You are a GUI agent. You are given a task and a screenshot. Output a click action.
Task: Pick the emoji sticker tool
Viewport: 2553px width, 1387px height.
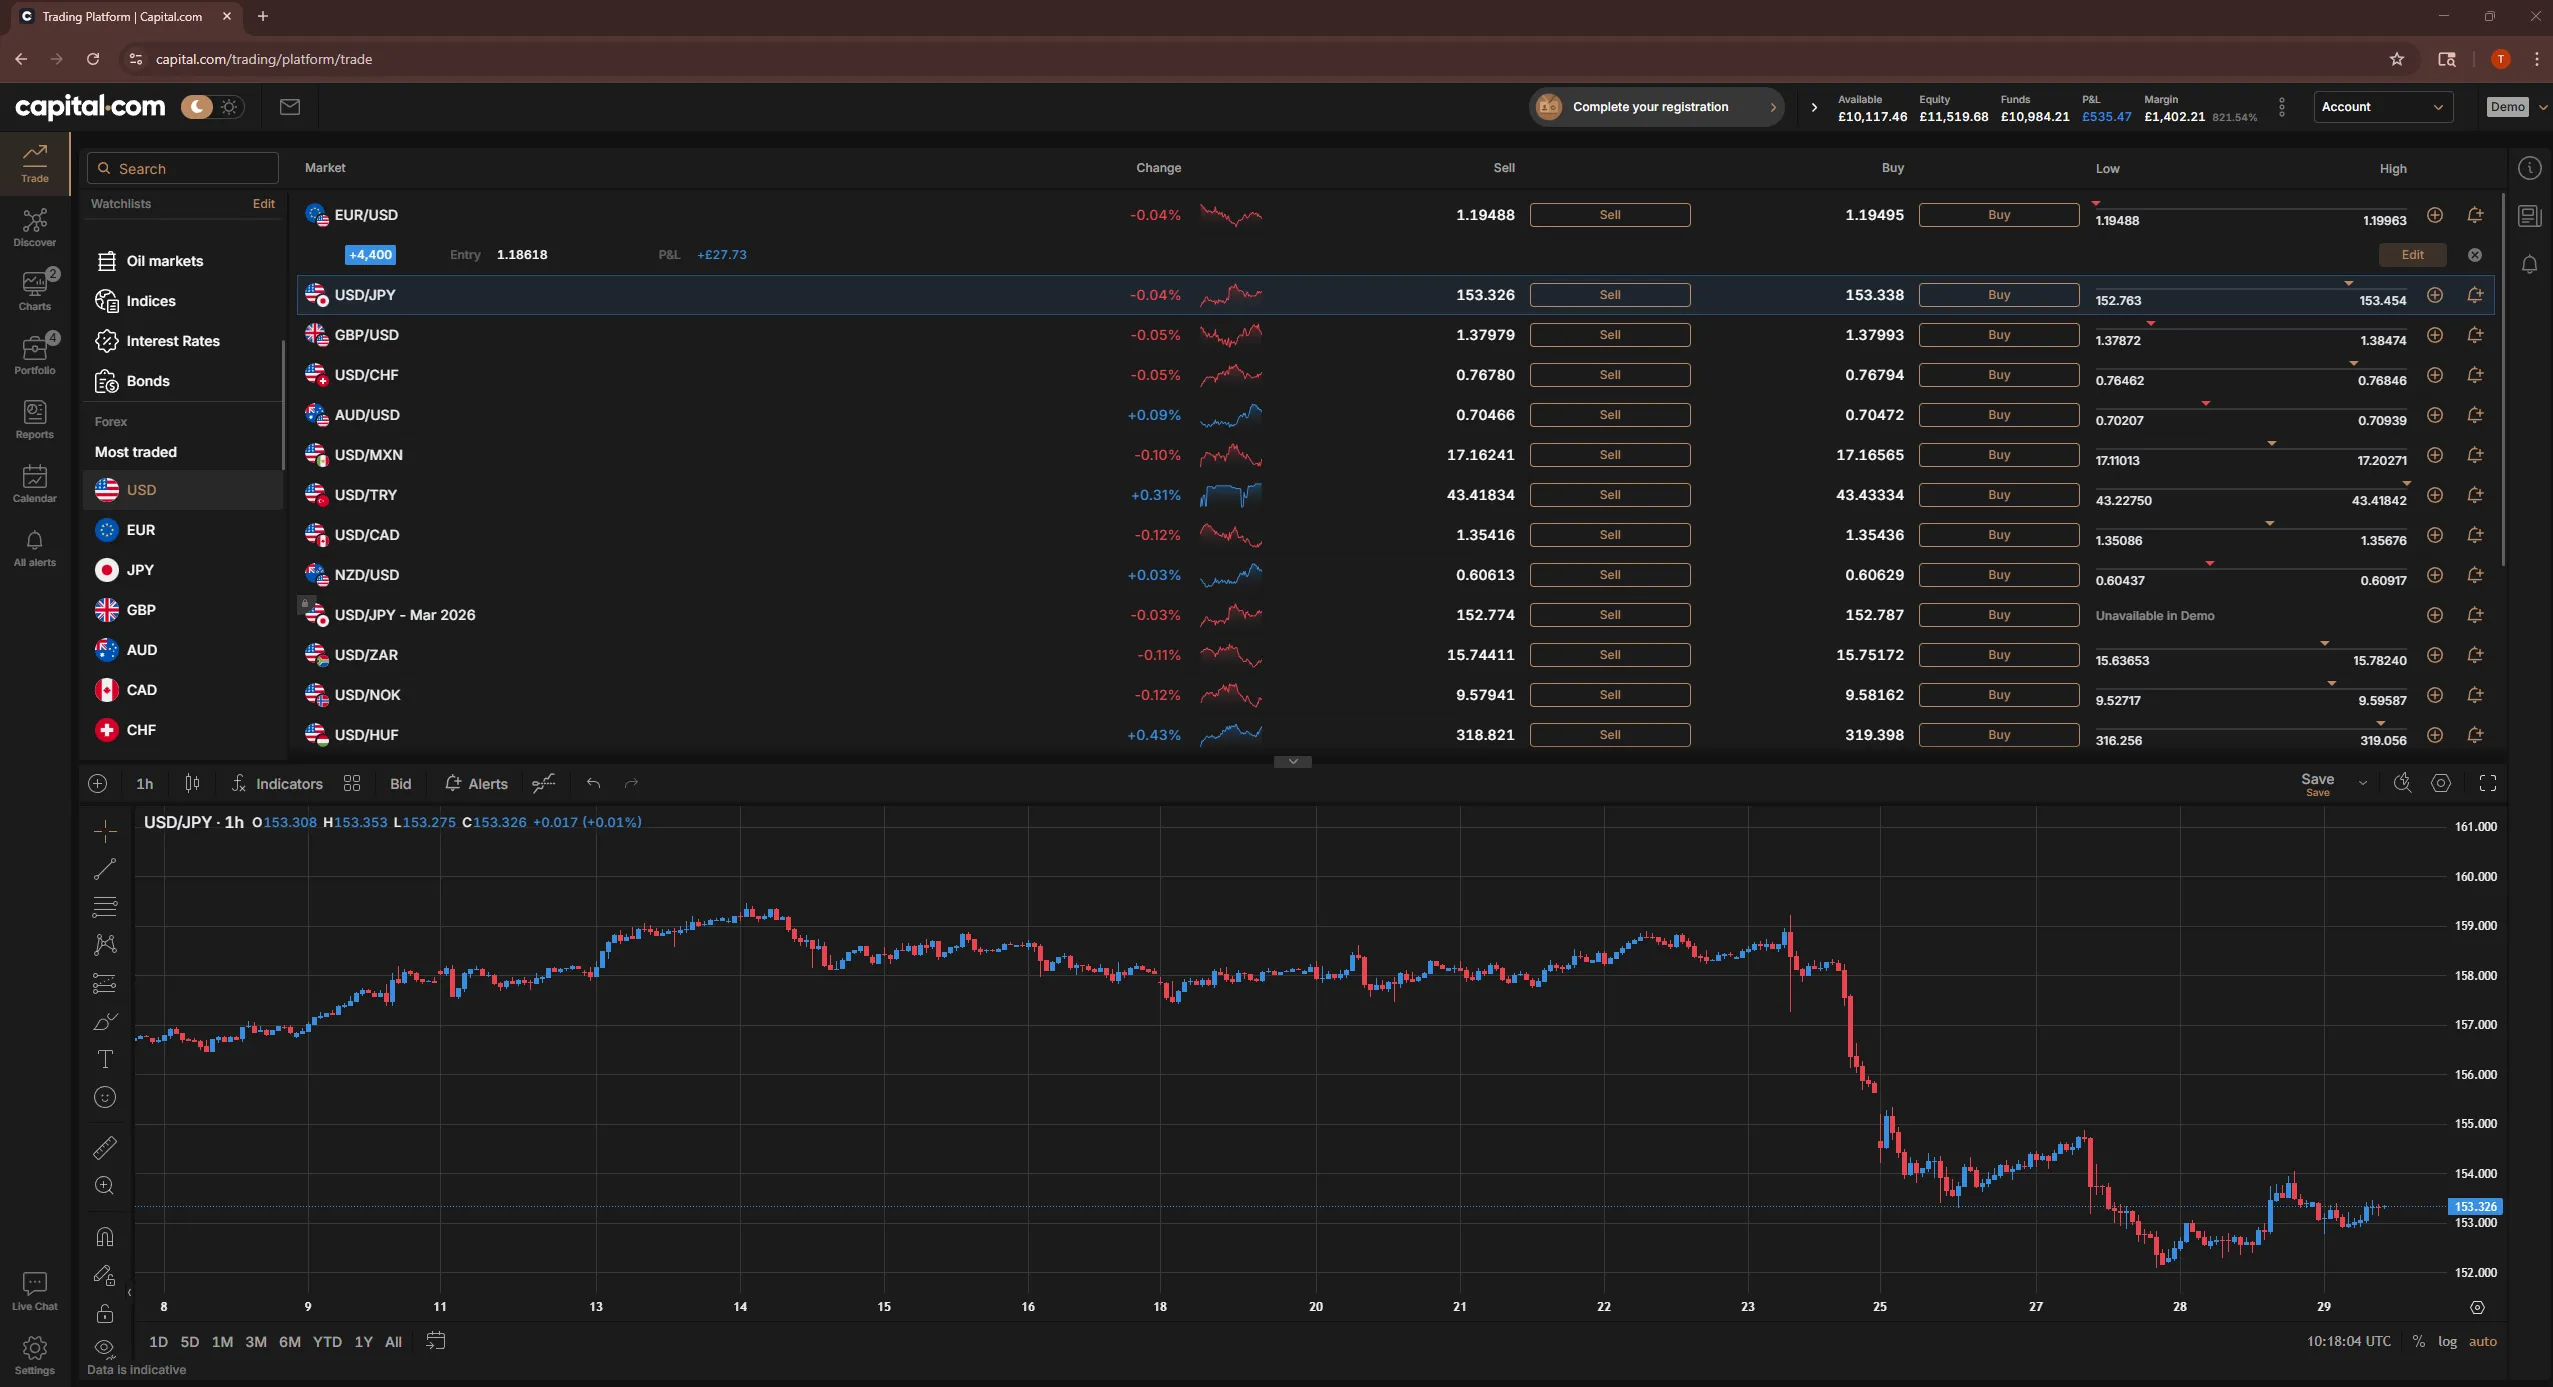(x=105, y=1097)
